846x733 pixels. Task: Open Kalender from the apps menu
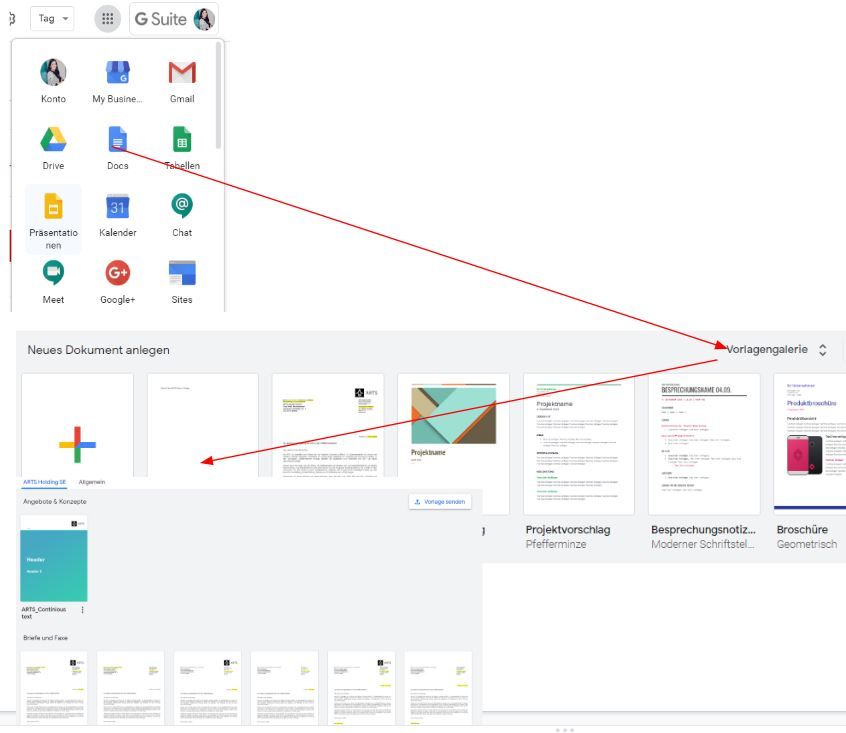[x=118, y=215]
